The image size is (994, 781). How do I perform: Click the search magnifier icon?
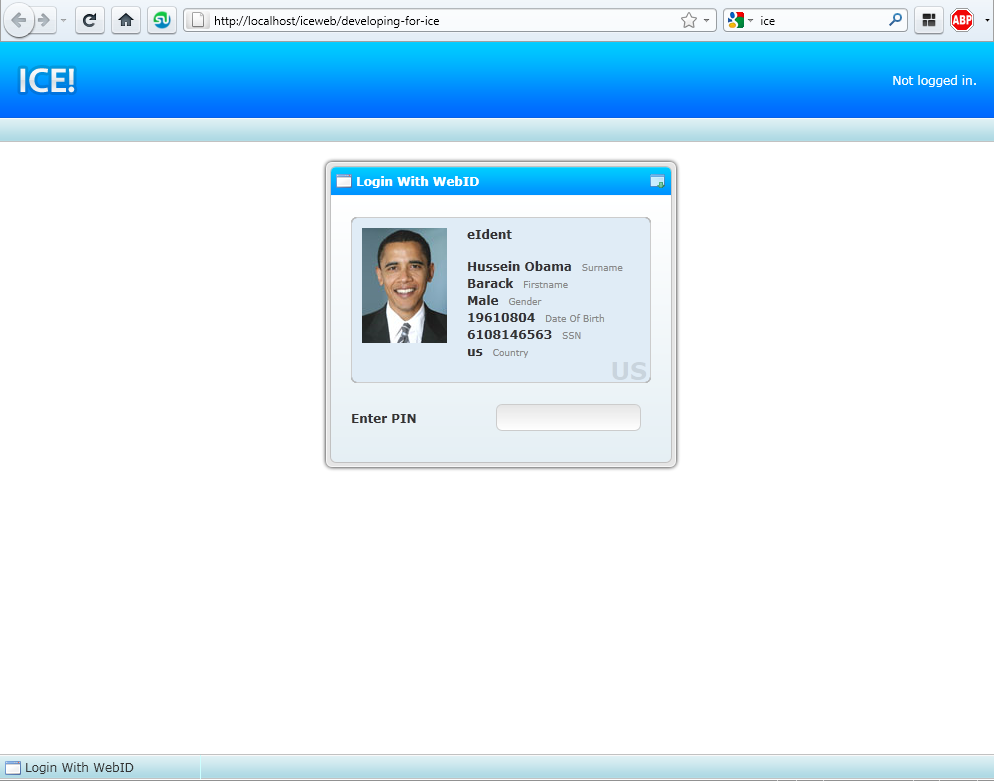point(895,20)
